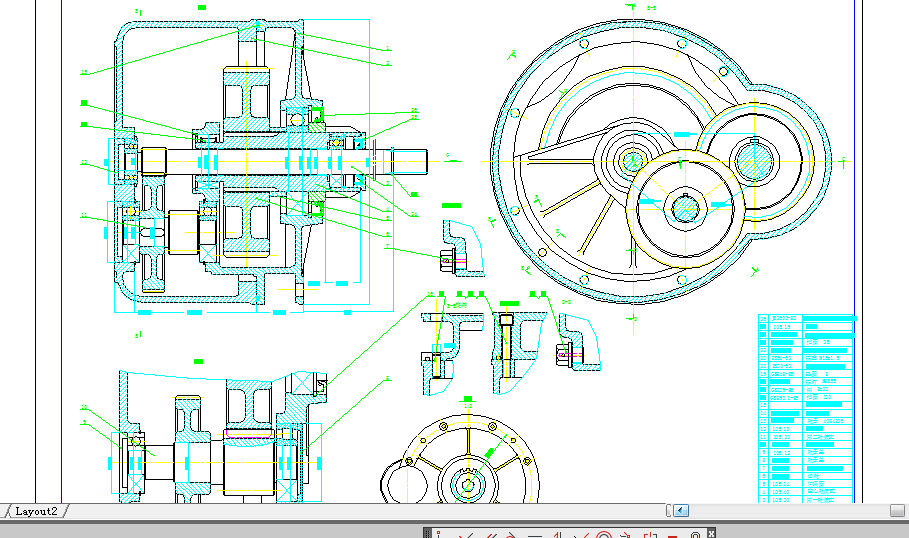
Task: Click the horizontal scrollbar left arrow
Action: pyautogui.click(x=681, y=510)
